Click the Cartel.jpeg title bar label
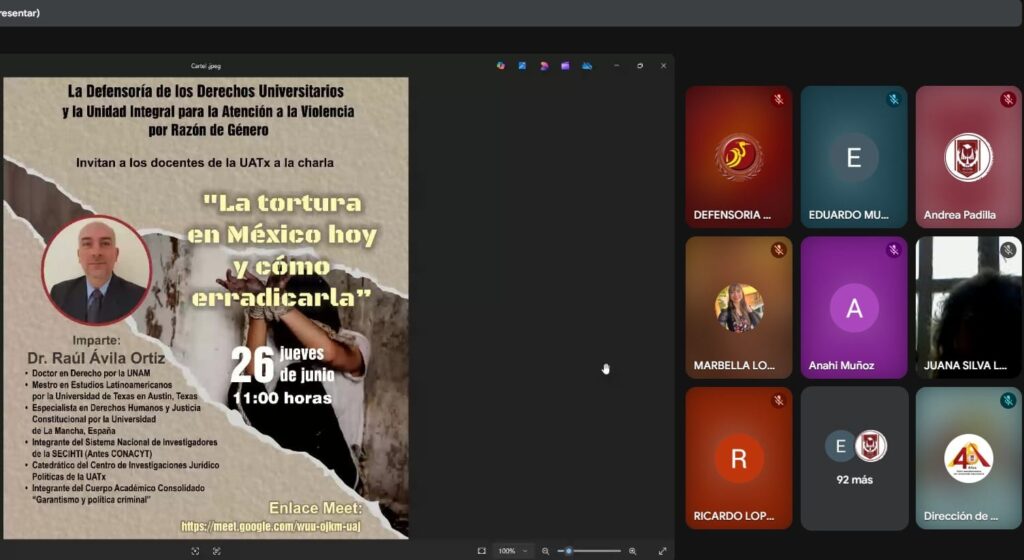1024x560 pixels. click(x=205, y=66)
